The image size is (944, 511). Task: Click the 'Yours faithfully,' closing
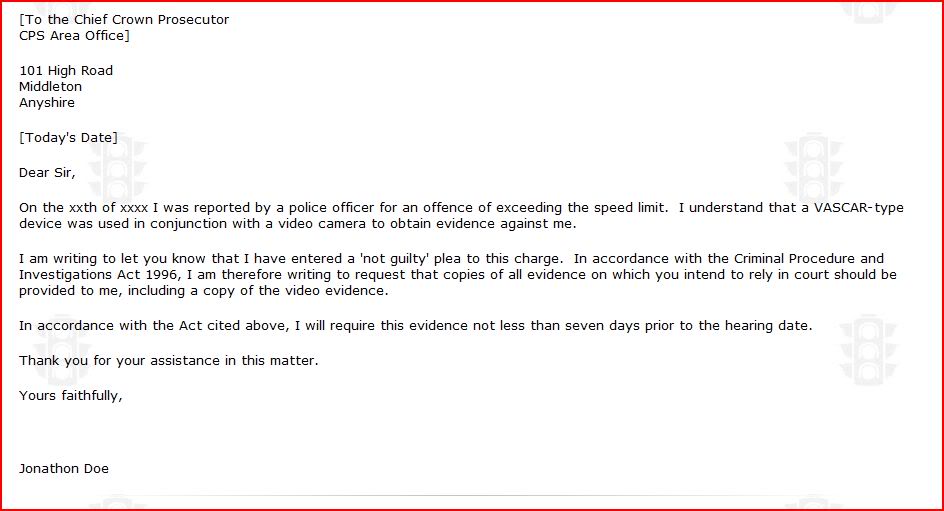[70, 395]
